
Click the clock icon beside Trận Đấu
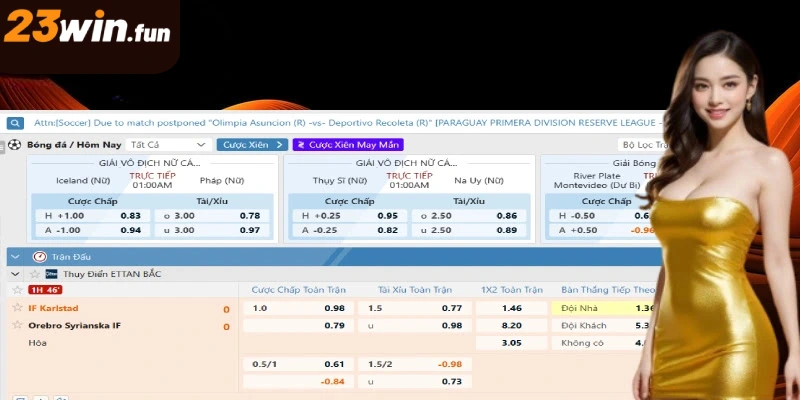pyautogui.click(x=39, y=257)
